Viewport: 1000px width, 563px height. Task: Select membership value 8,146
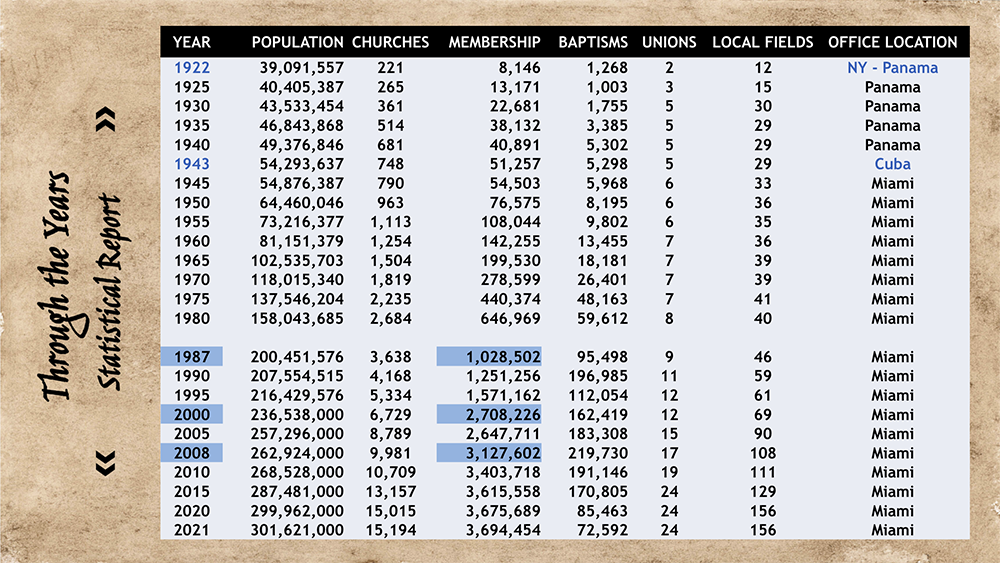520,68
